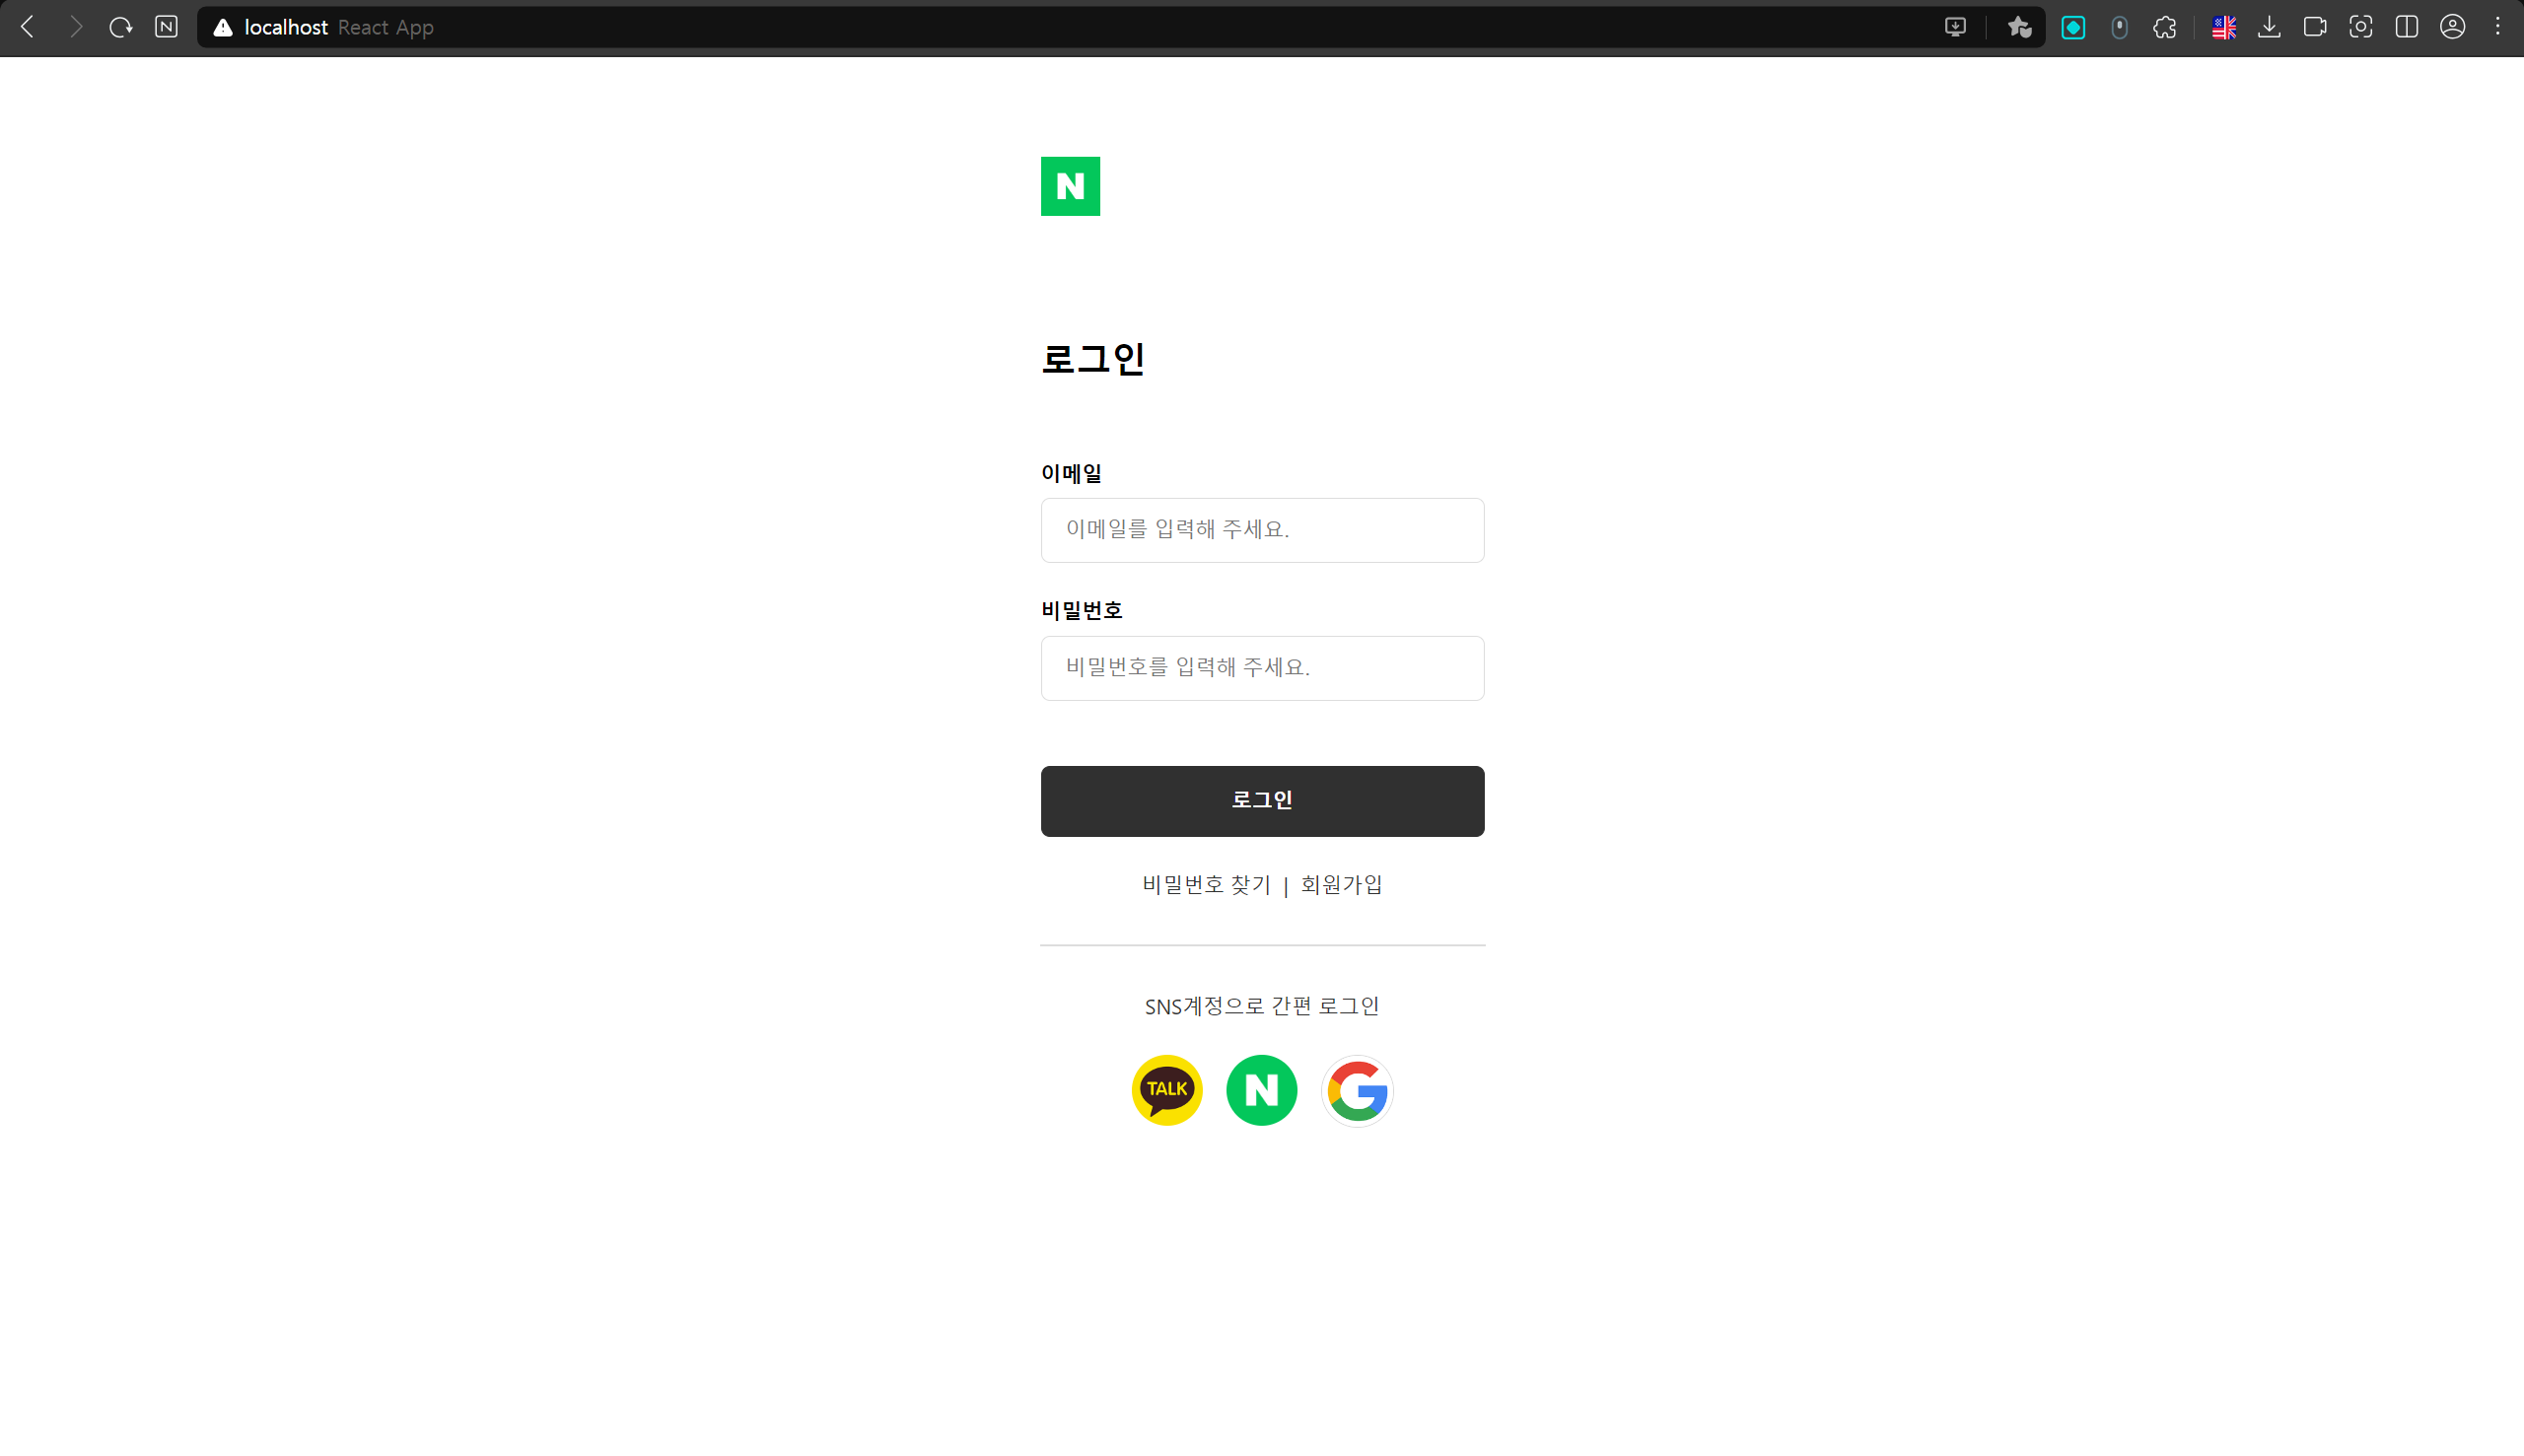Click the 회원가입 sign-up link
Viewport: 2524px width, 1456px height.
pos(1341,884)
